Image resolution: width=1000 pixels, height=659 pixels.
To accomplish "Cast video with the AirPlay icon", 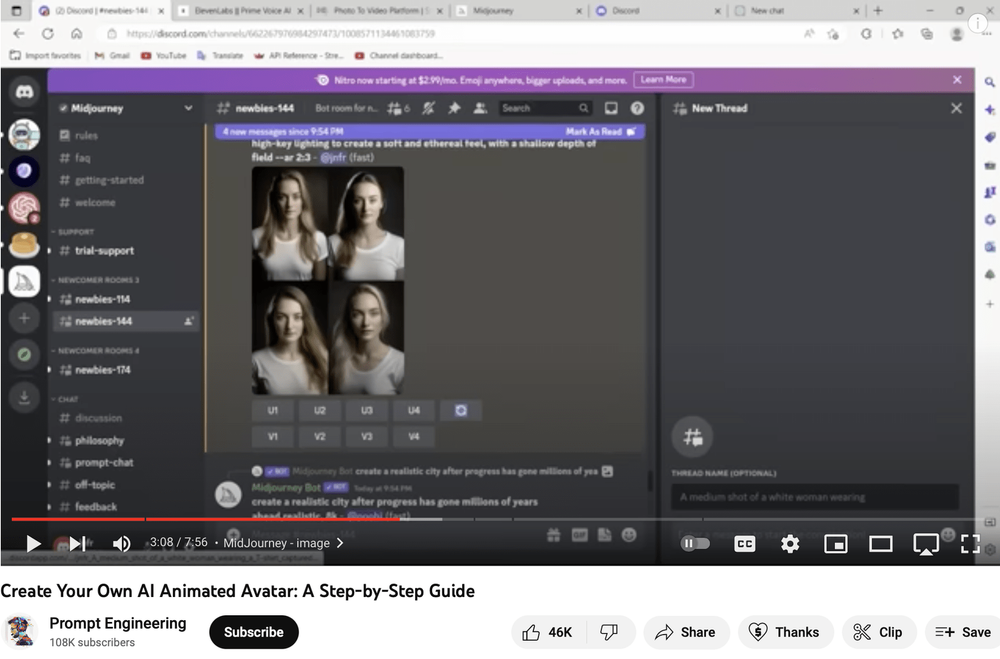I will (925, 544).
